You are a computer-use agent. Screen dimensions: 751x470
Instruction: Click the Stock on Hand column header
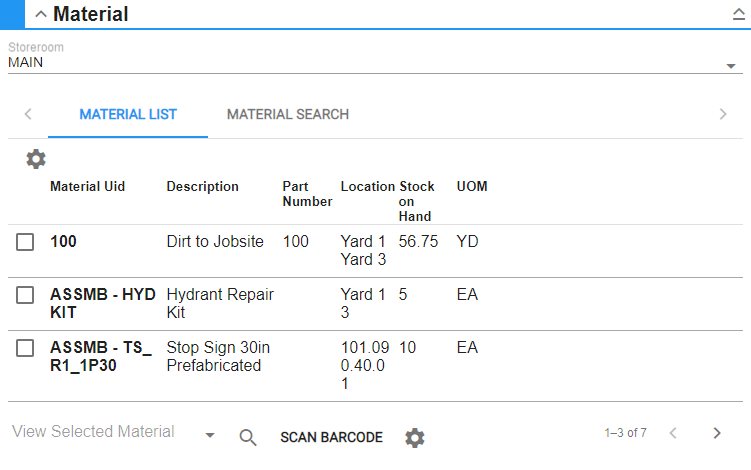point(416,201)
